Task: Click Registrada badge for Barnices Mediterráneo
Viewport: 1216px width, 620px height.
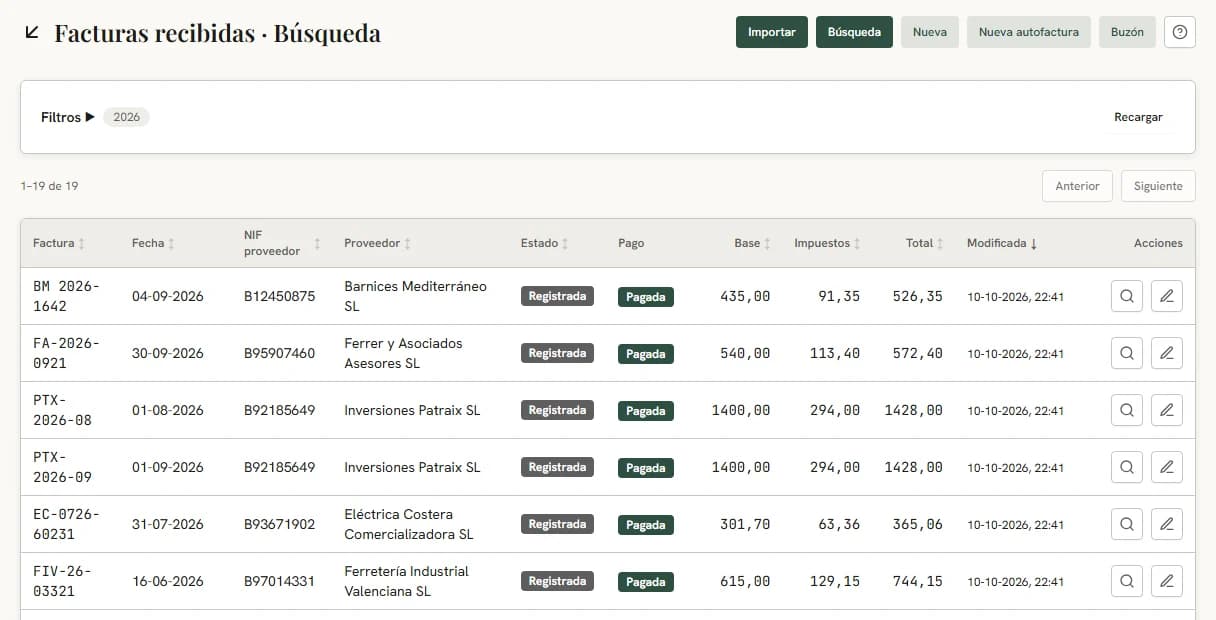Action: pyautogui.click(x=557, y=296)
